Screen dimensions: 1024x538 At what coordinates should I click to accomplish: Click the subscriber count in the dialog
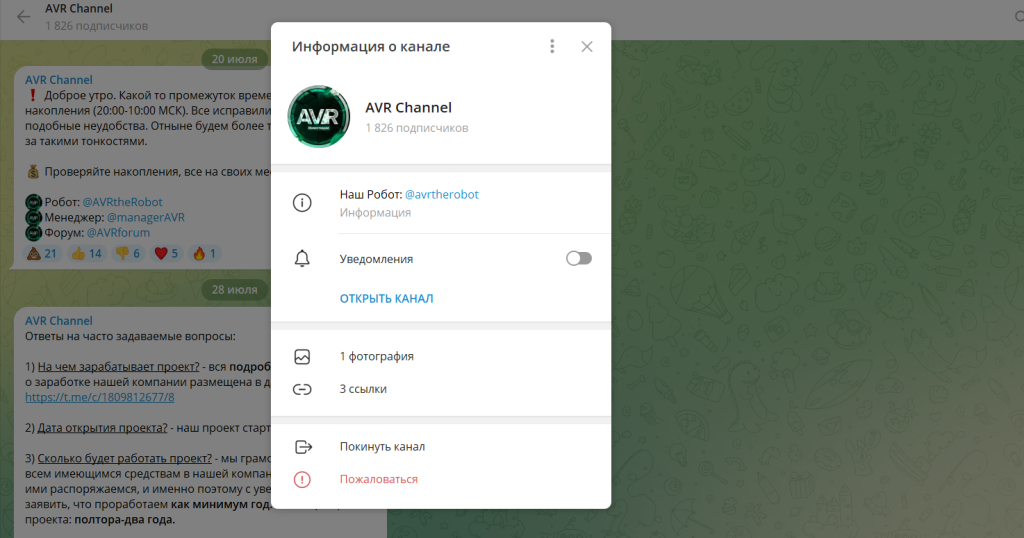tap(417, 128)
